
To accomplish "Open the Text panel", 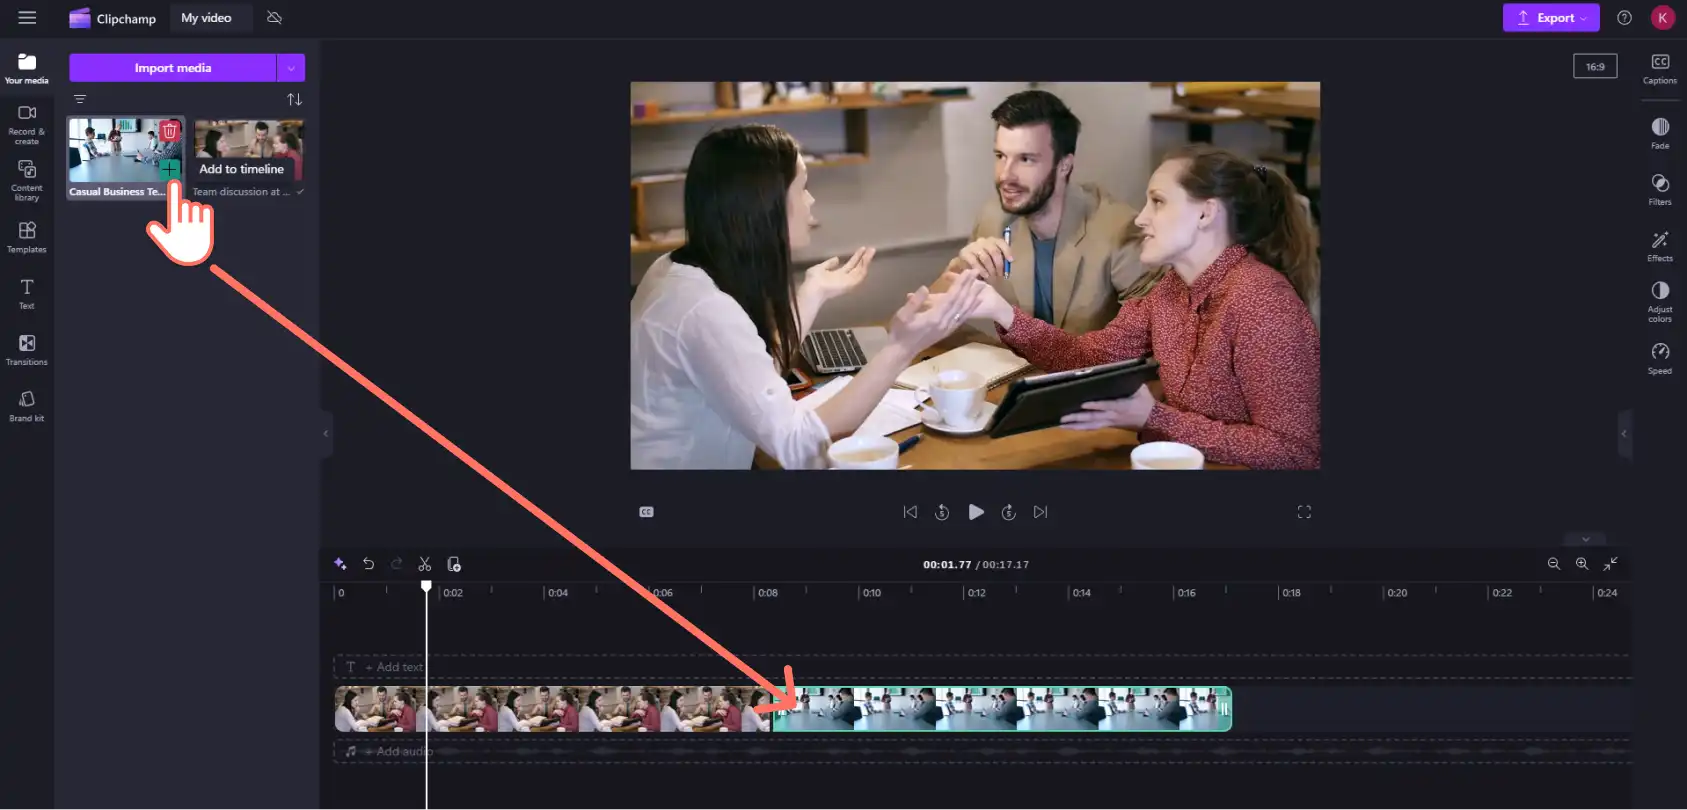I will 27,293.
